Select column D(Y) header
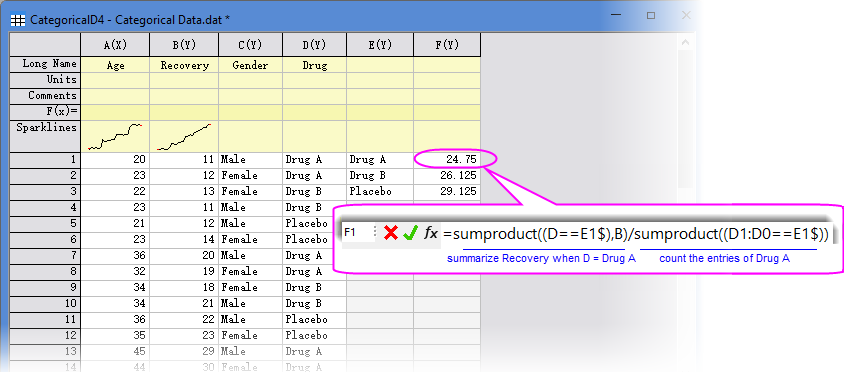 click(x=314, y=45)
